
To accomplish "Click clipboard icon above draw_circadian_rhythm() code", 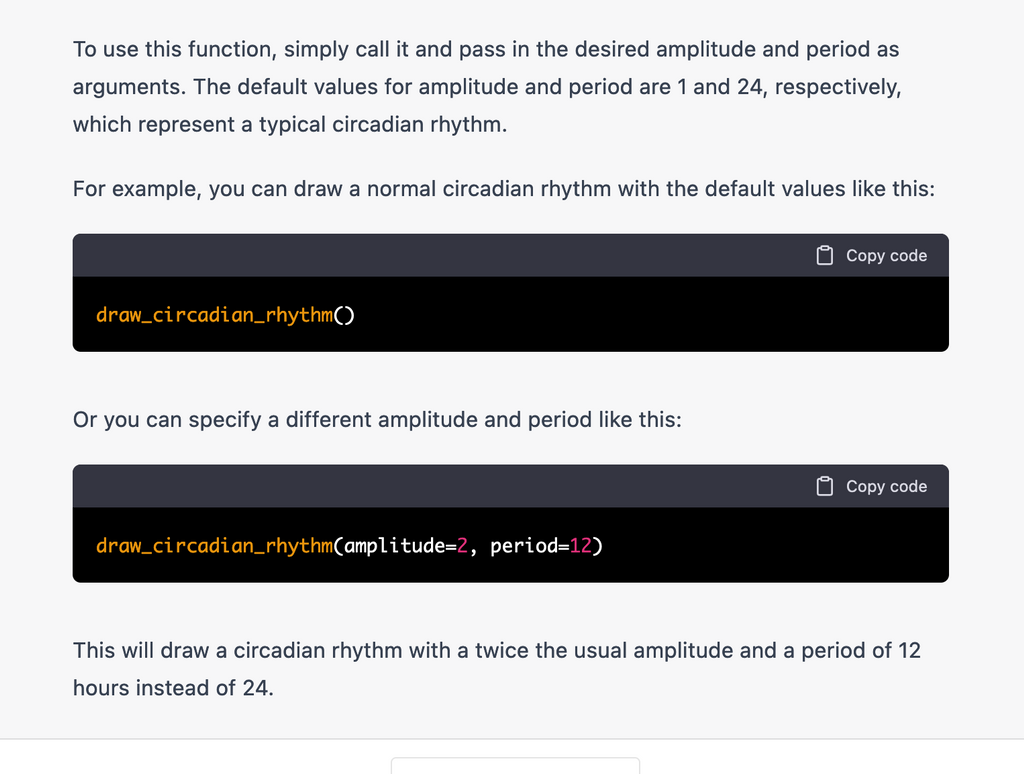I will pyautogui.click(x=824, y=255).
